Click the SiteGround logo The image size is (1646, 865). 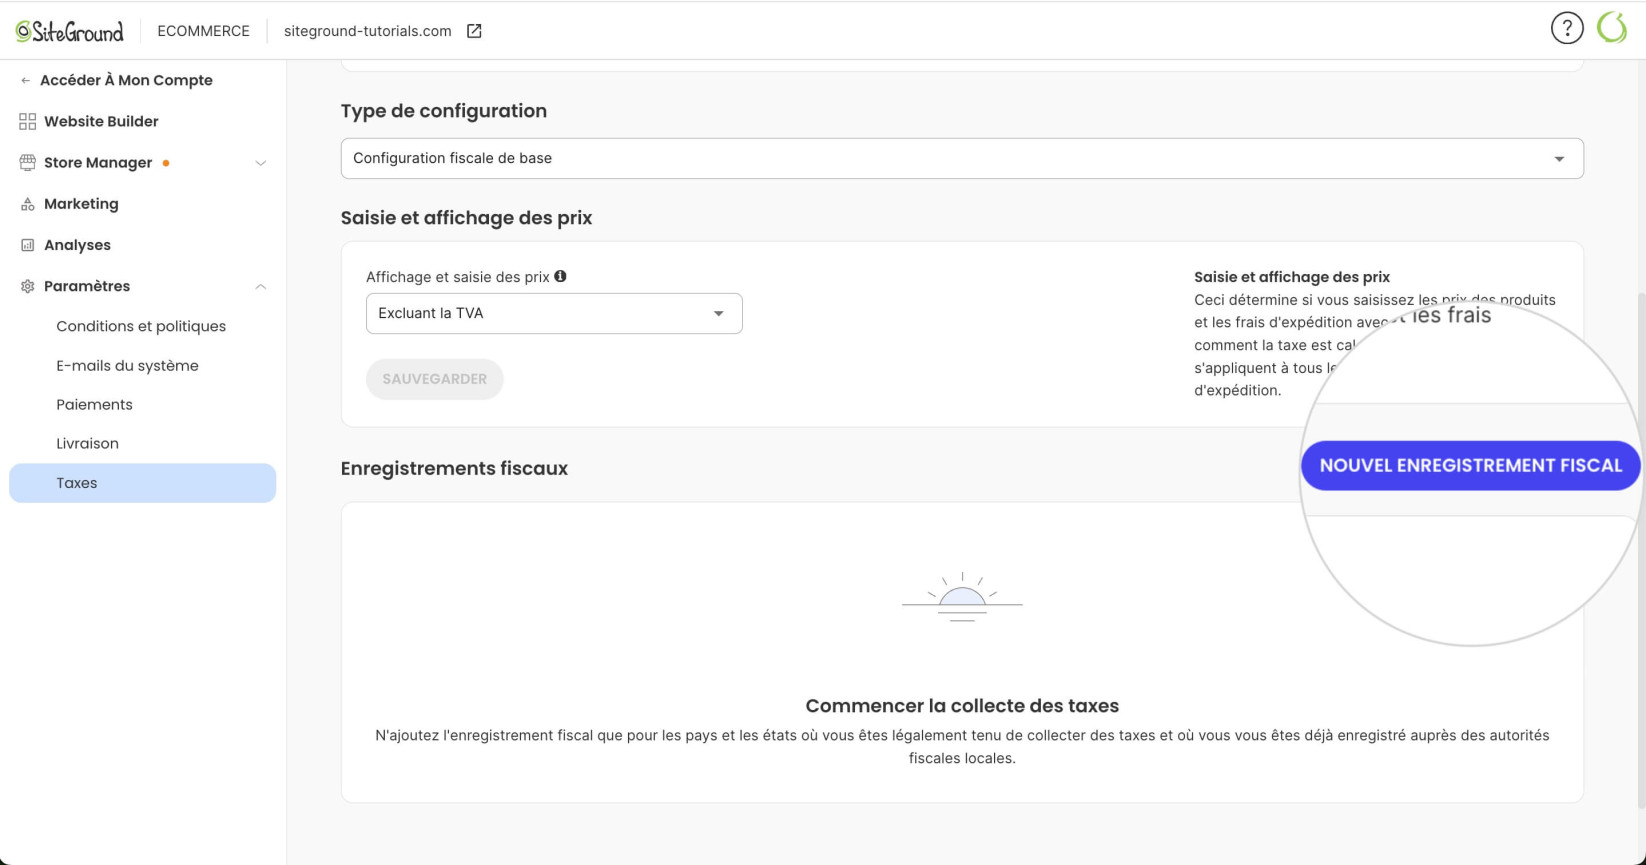(x=69, y=31)
